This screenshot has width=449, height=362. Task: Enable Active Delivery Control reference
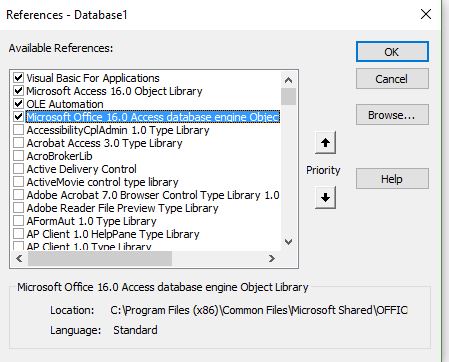click(18, 169)
